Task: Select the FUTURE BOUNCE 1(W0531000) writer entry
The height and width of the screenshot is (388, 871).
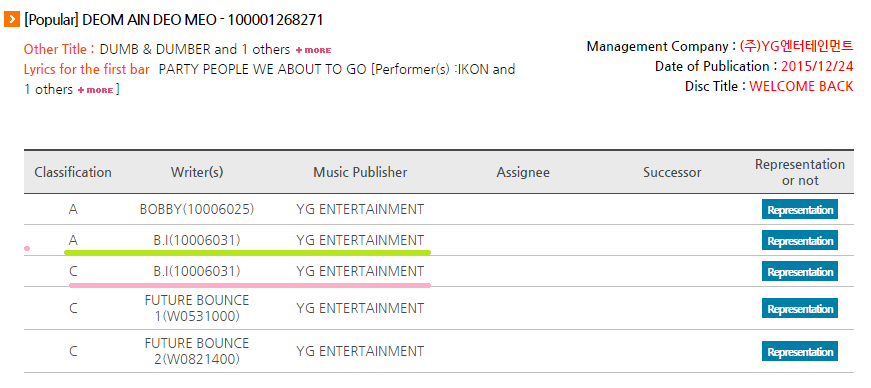Action: (197, 309)
